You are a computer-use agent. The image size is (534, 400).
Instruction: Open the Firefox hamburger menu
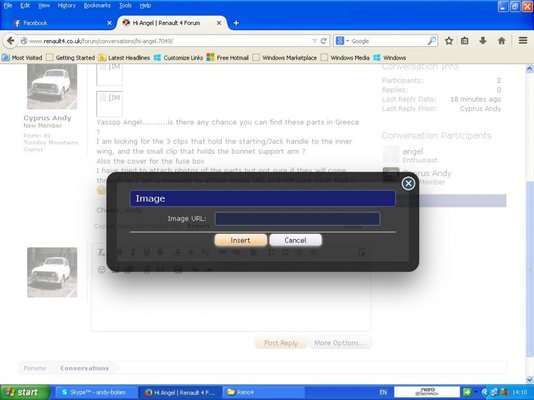(x=523, y=41)
